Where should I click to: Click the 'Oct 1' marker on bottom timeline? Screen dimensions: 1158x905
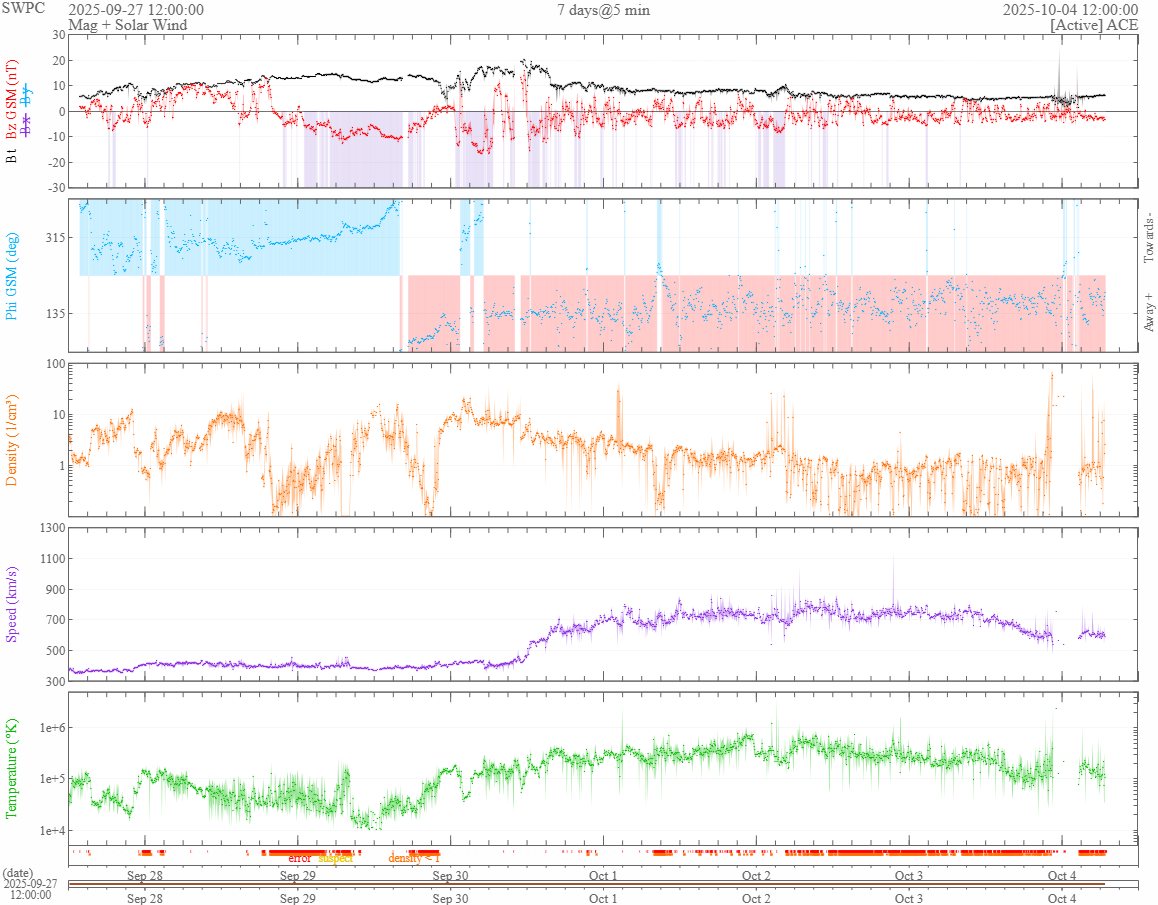click(603, 898)
